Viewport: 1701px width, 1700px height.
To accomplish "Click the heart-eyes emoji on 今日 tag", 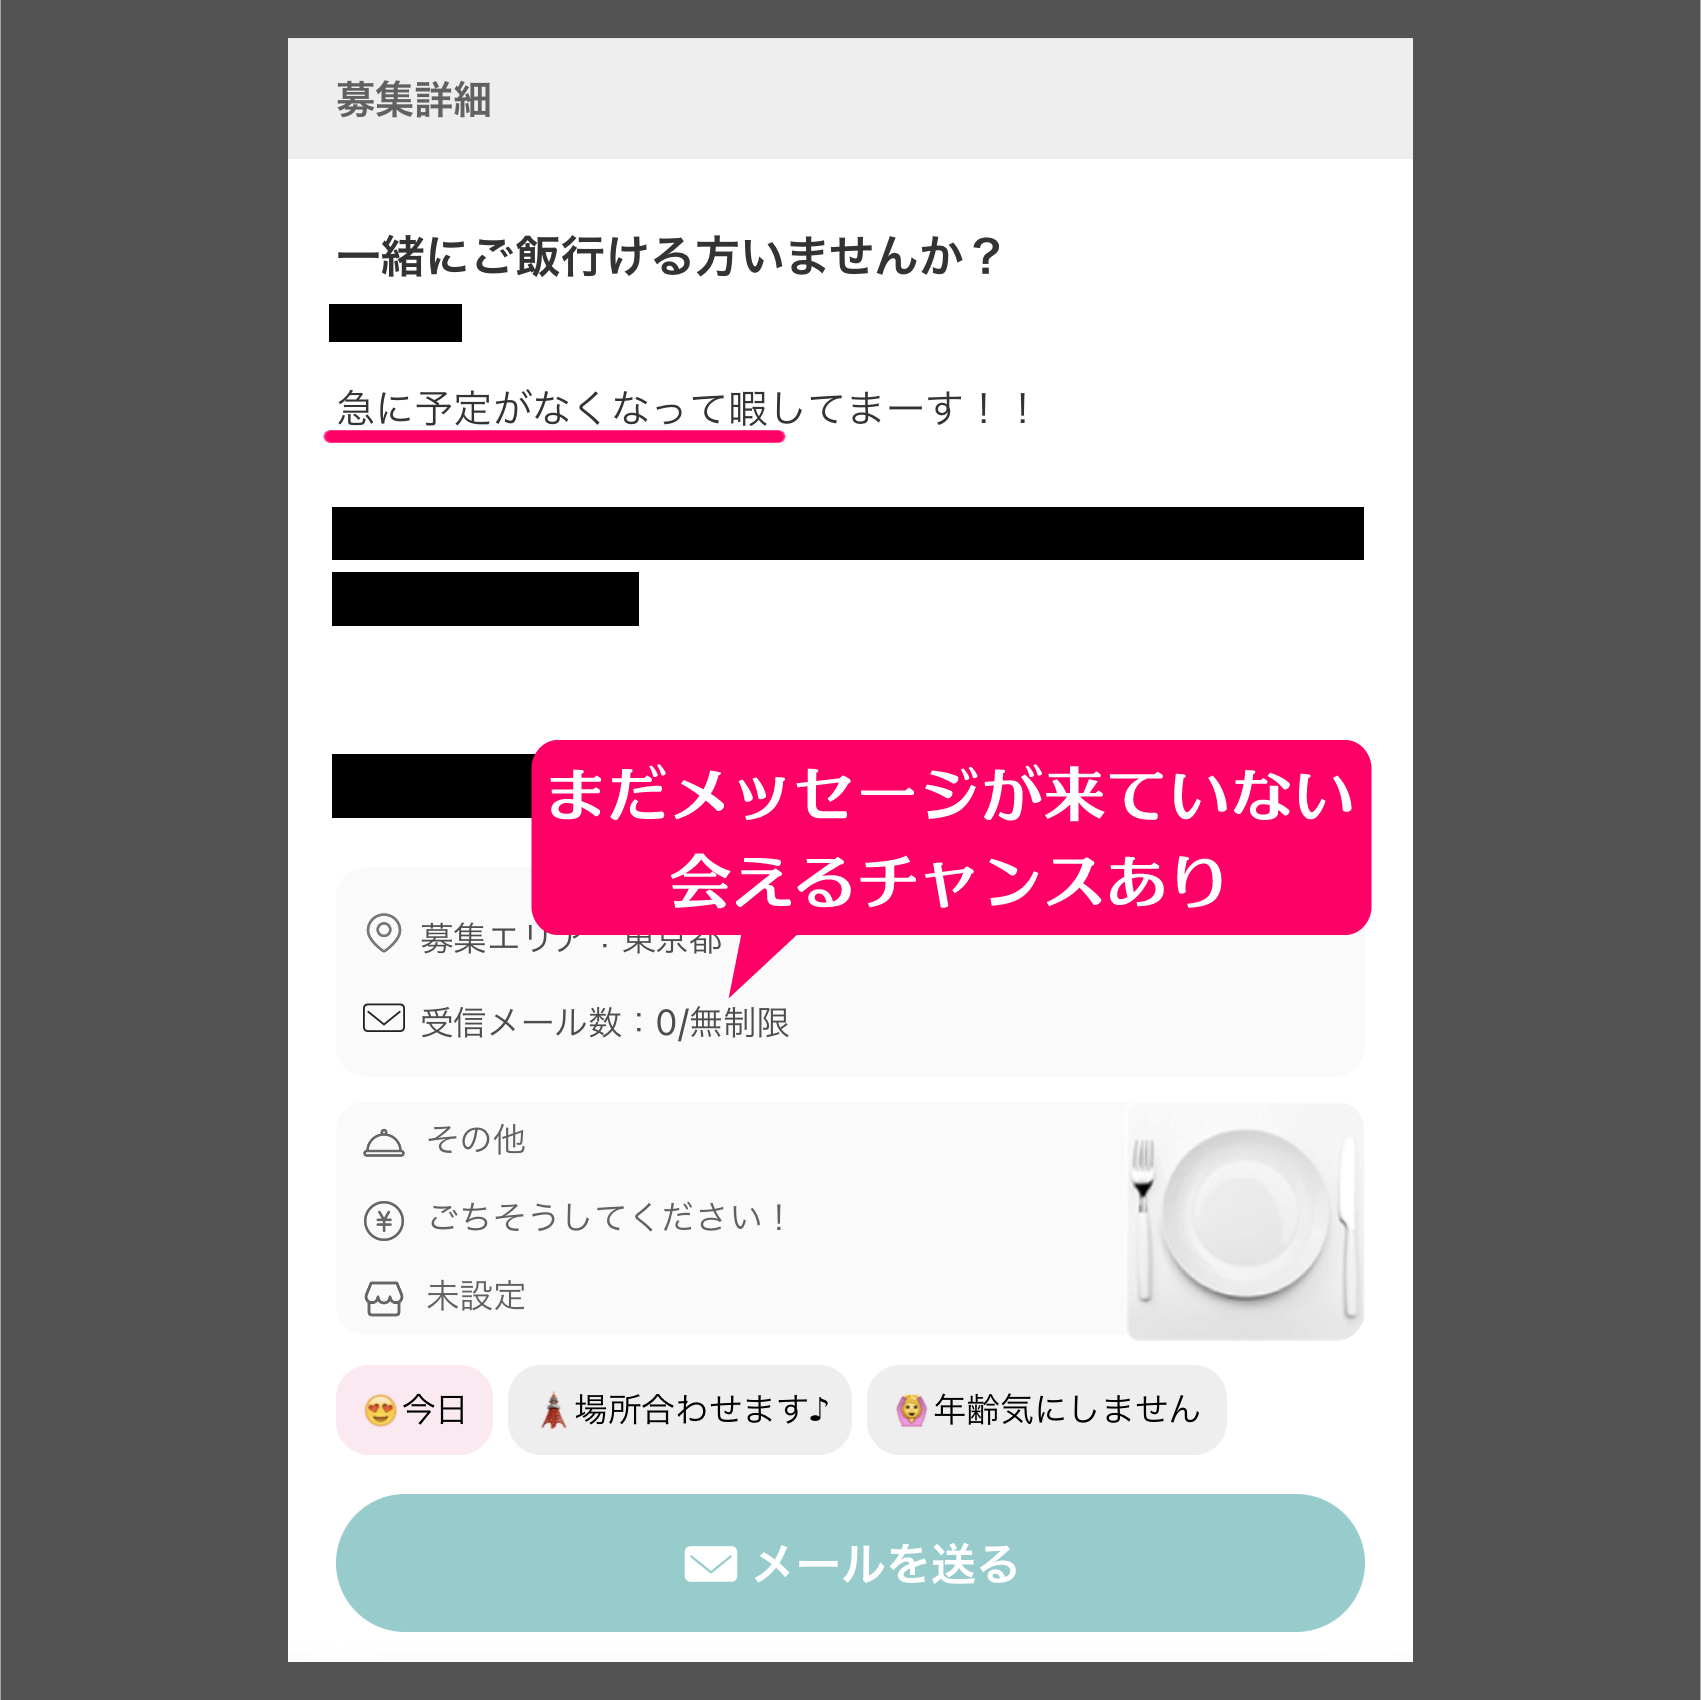I will tap(380, 1410).
